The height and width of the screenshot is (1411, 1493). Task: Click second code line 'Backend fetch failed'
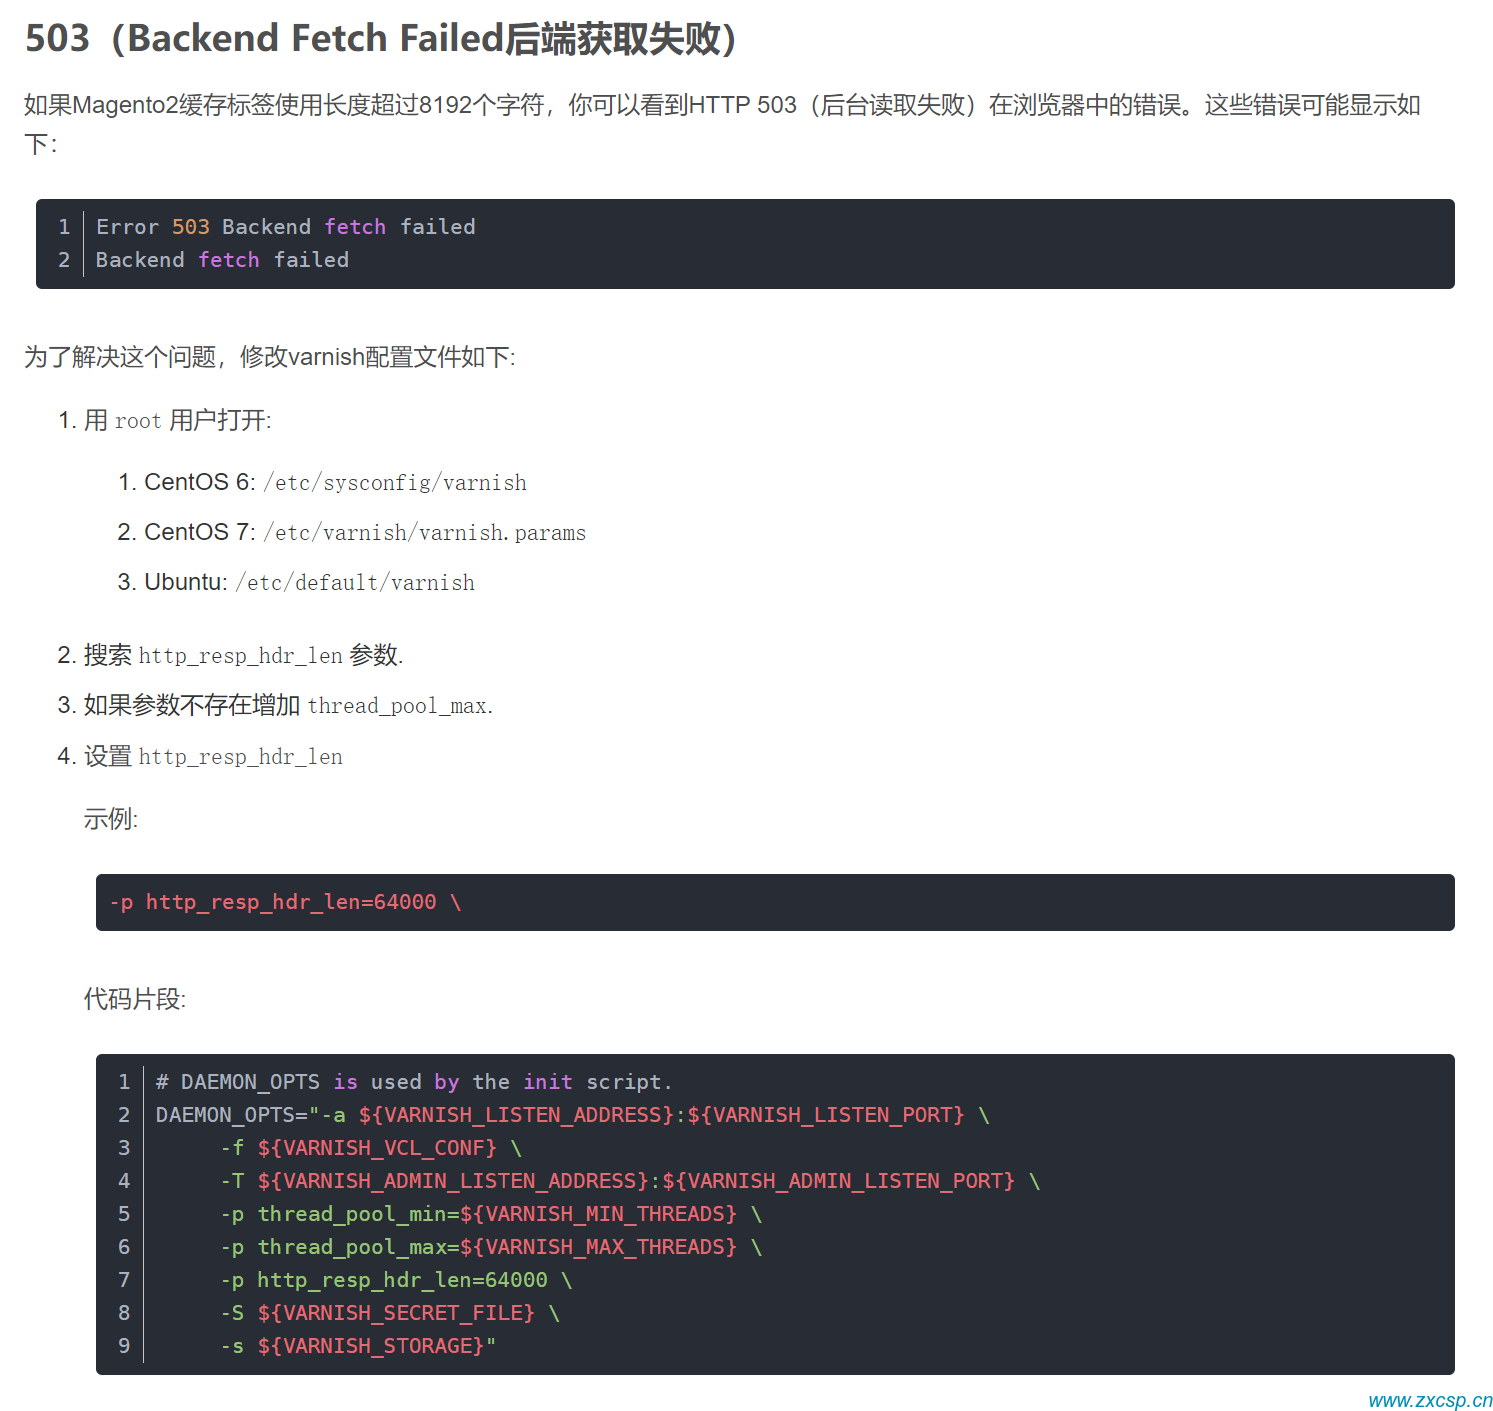[x=222, y=260]
